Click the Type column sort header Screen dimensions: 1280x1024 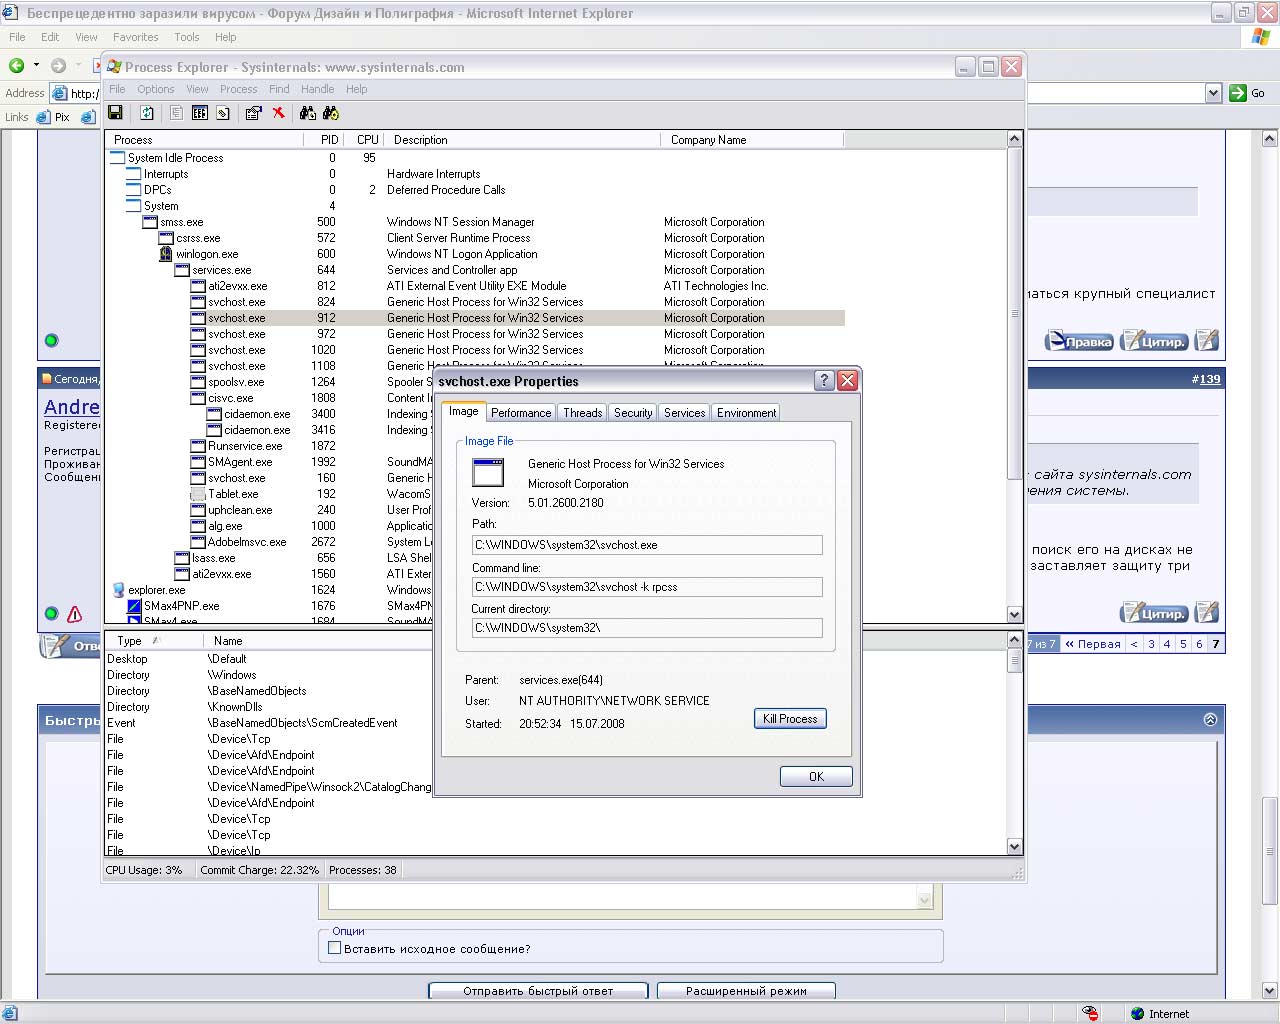pos(153,641)
